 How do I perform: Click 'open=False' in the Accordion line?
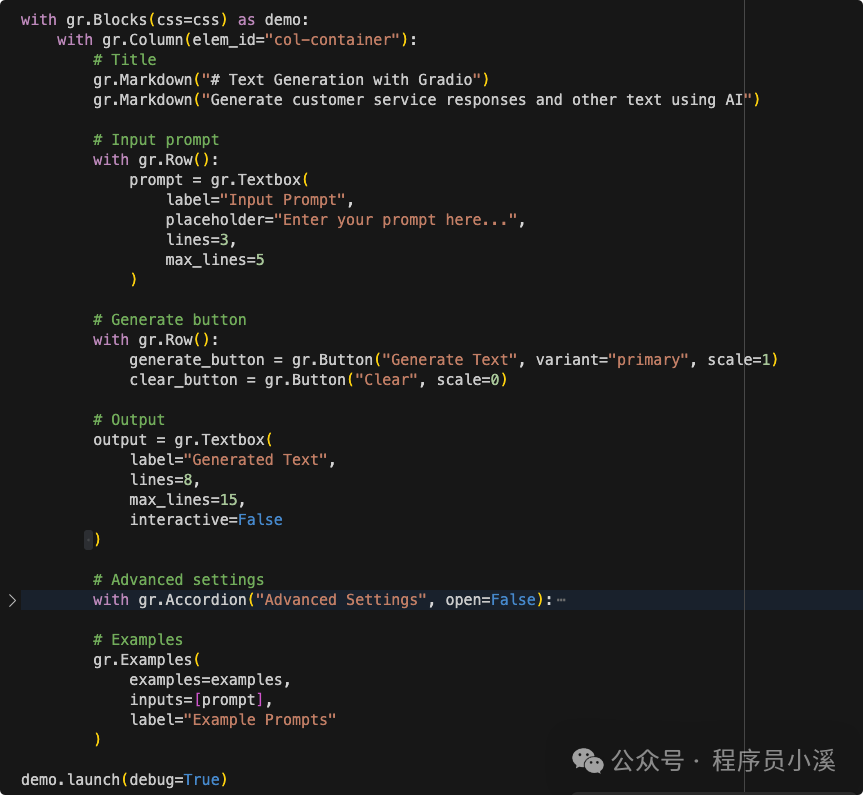coord(490,600)
